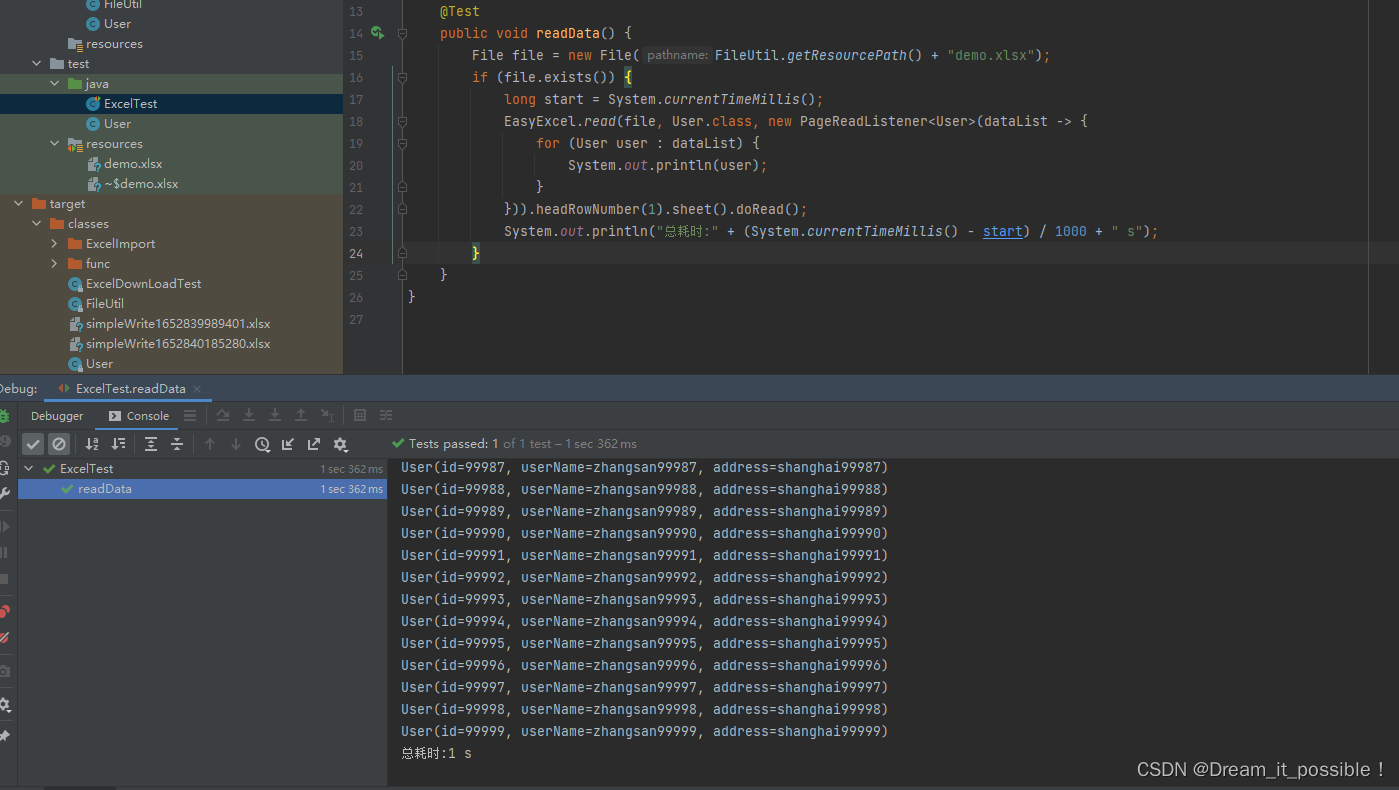The image size is (1399, 790).
Task: Toggle show ignored tests filter
Action: [59, 444]
